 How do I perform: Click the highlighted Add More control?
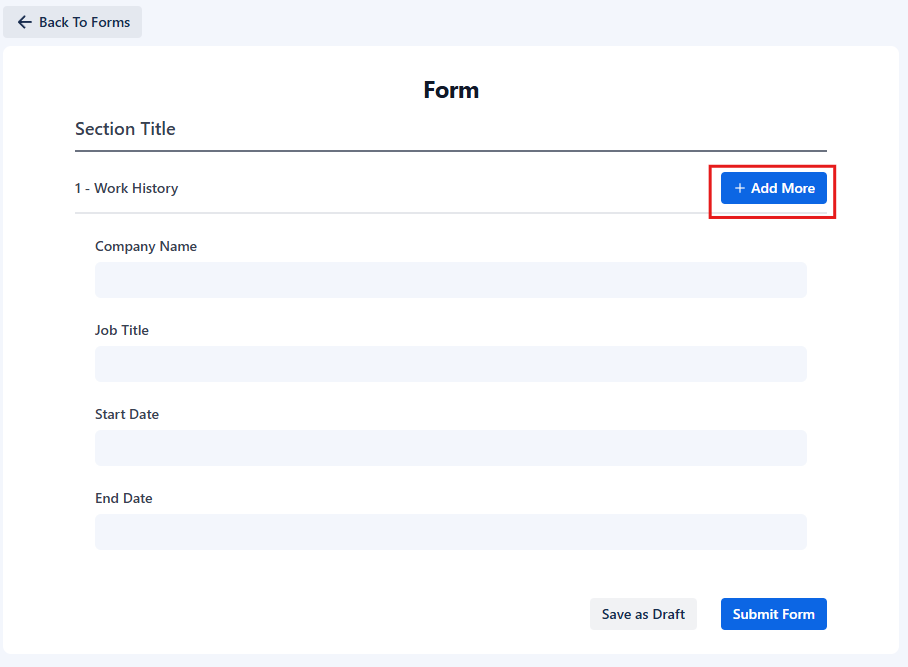tap(773, 188)
